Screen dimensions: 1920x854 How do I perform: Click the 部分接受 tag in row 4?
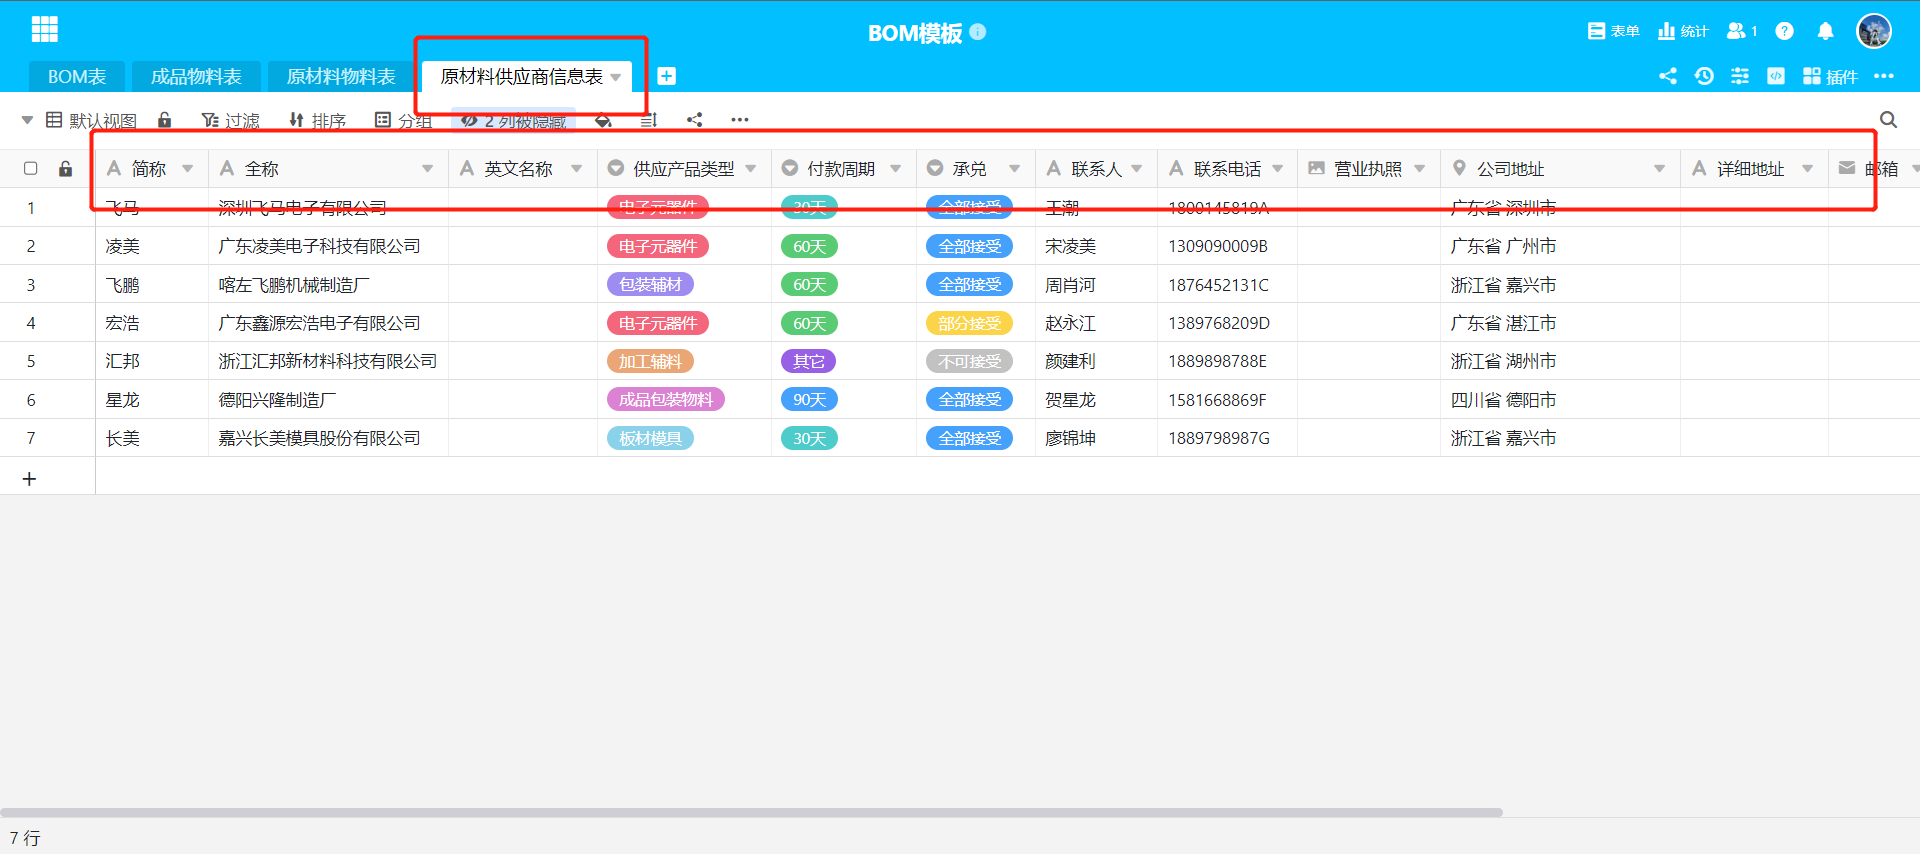pyautogui.click(x=969, y=323)
